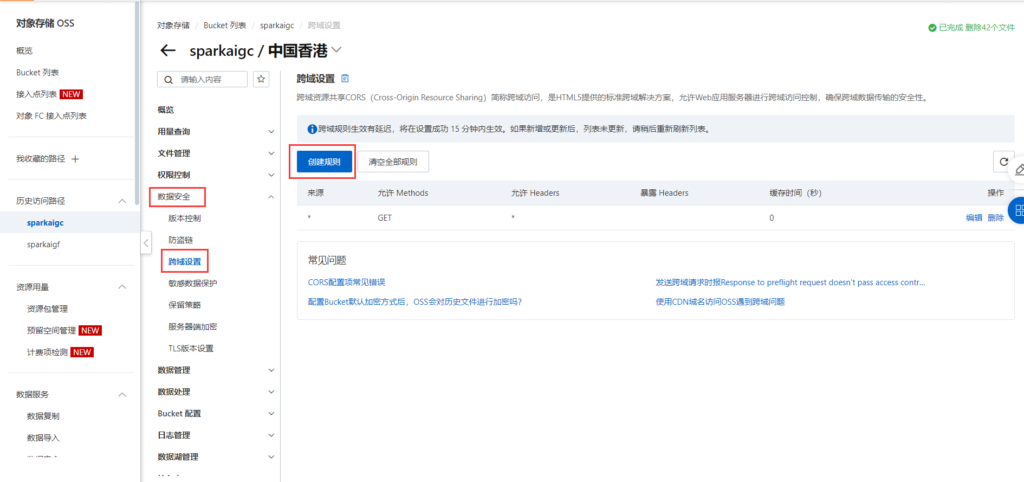The image size is (1024, 482).
Task: Open the Bucket默认加密方式 FAQ link
Action: pos(415,302)
